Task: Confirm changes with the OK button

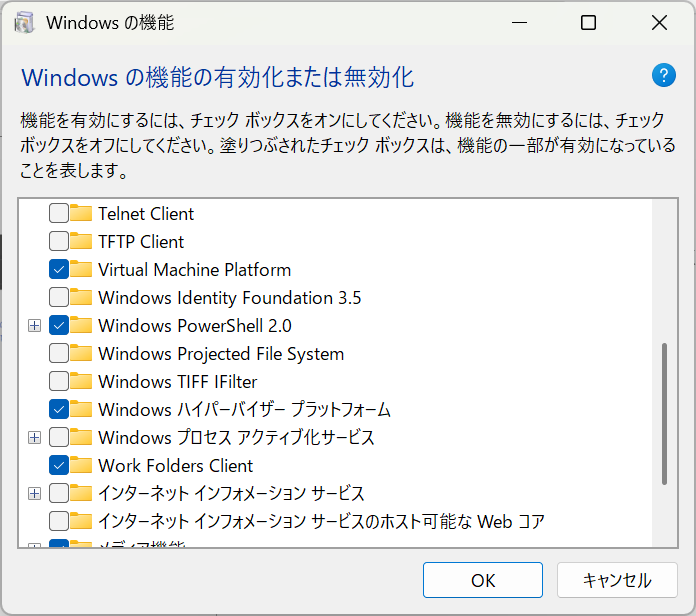Action: (482, 580)
